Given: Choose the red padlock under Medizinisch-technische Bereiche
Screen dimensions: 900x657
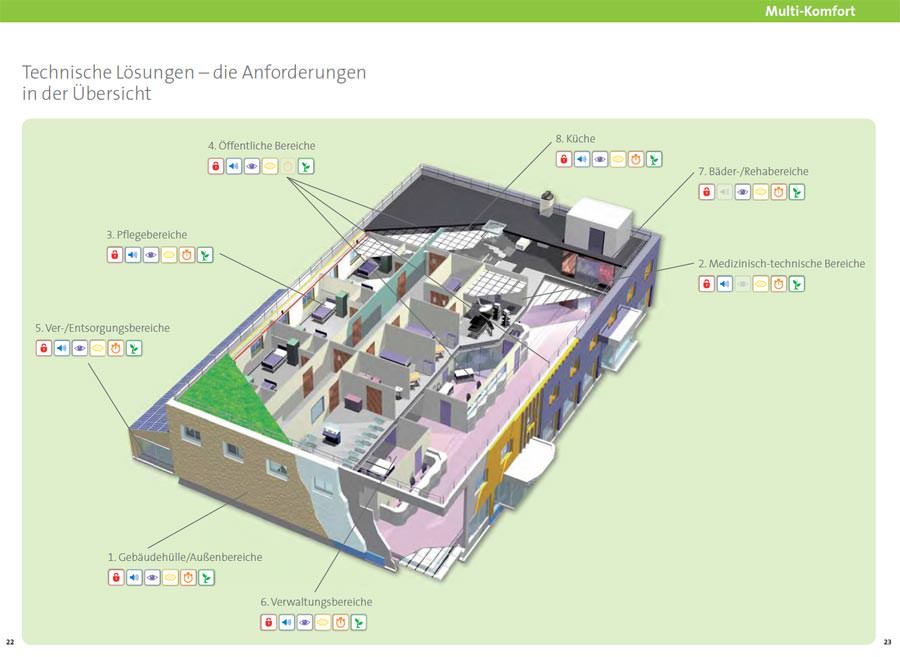Looking at the screenshot, I should 707,283.
